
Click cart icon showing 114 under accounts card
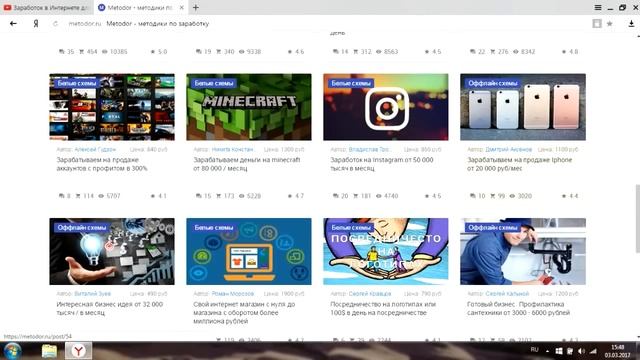(x=78, y=196)
